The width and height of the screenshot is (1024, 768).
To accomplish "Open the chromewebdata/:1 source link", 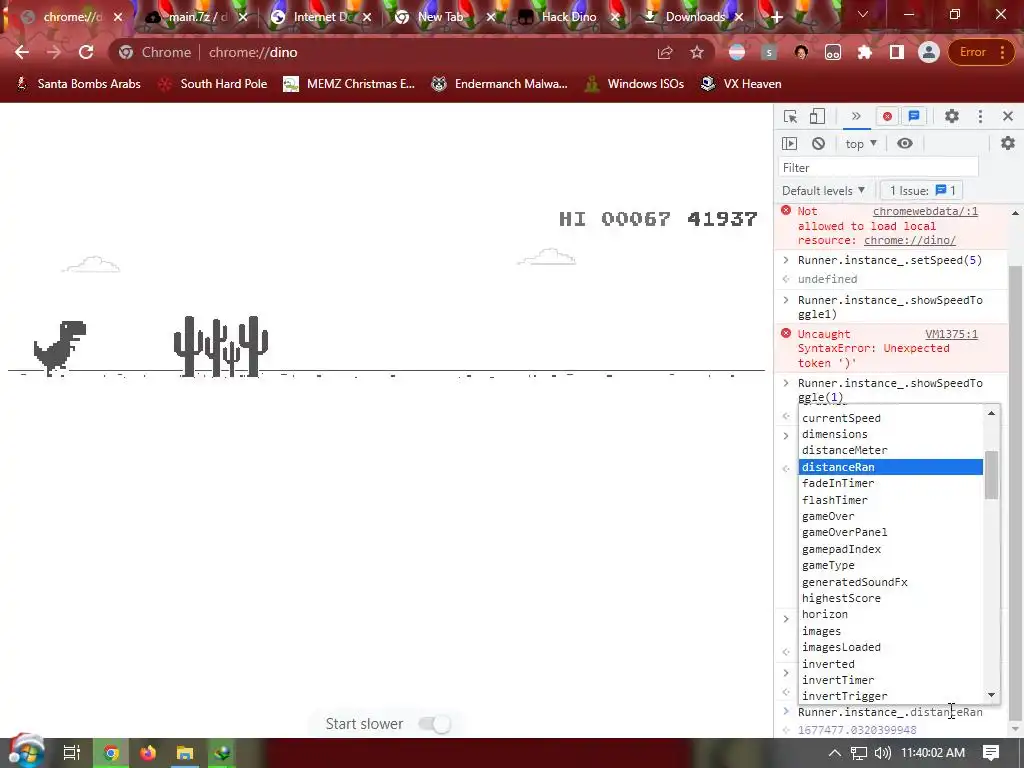I will click(925, 211).
